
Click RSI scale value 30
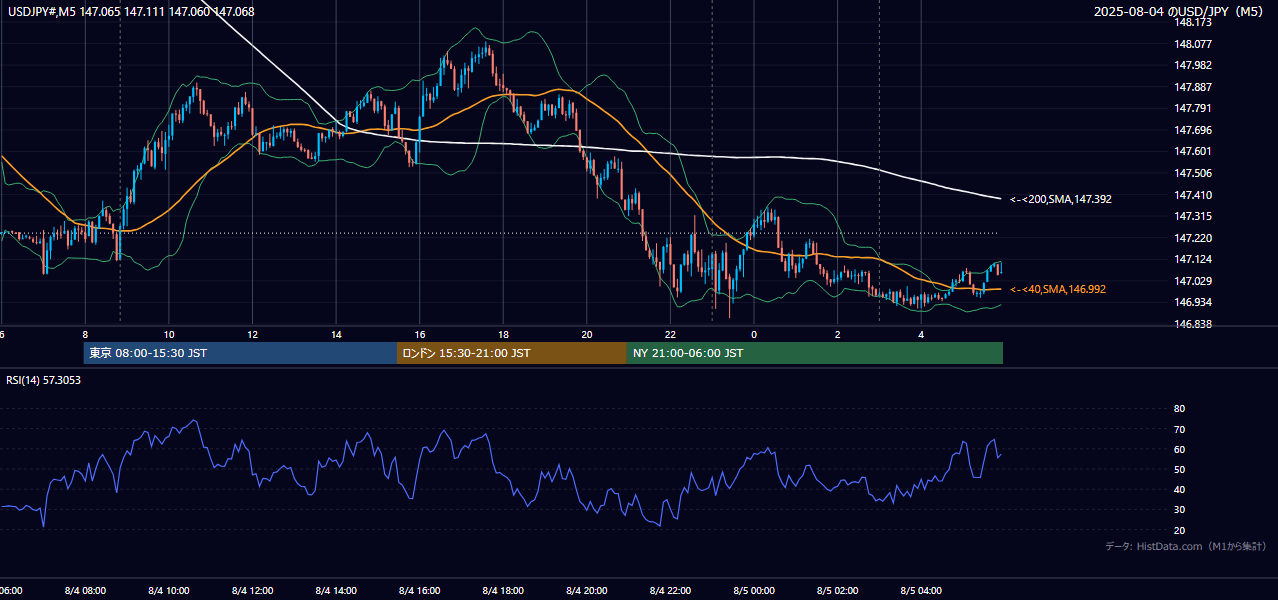(x=1179, y=510)
